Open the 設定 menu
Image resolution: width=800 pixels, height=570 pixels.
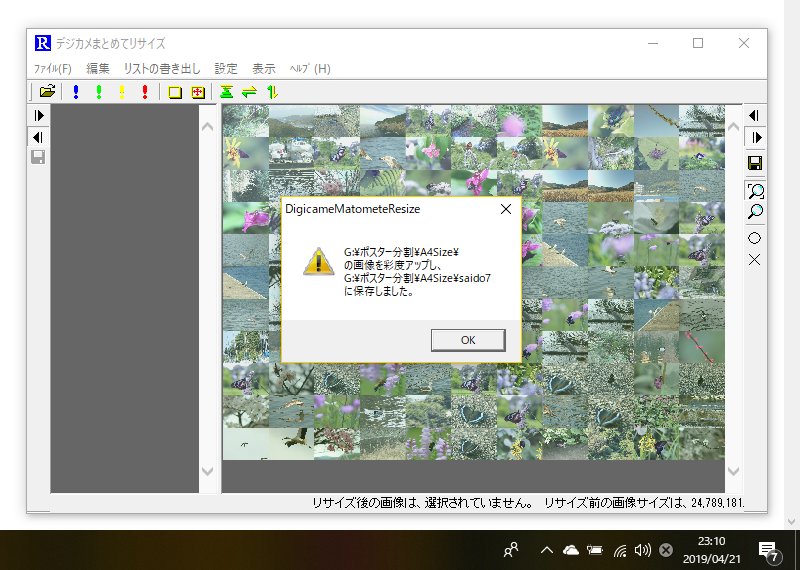pyautogui.click(x=226, y=68)
